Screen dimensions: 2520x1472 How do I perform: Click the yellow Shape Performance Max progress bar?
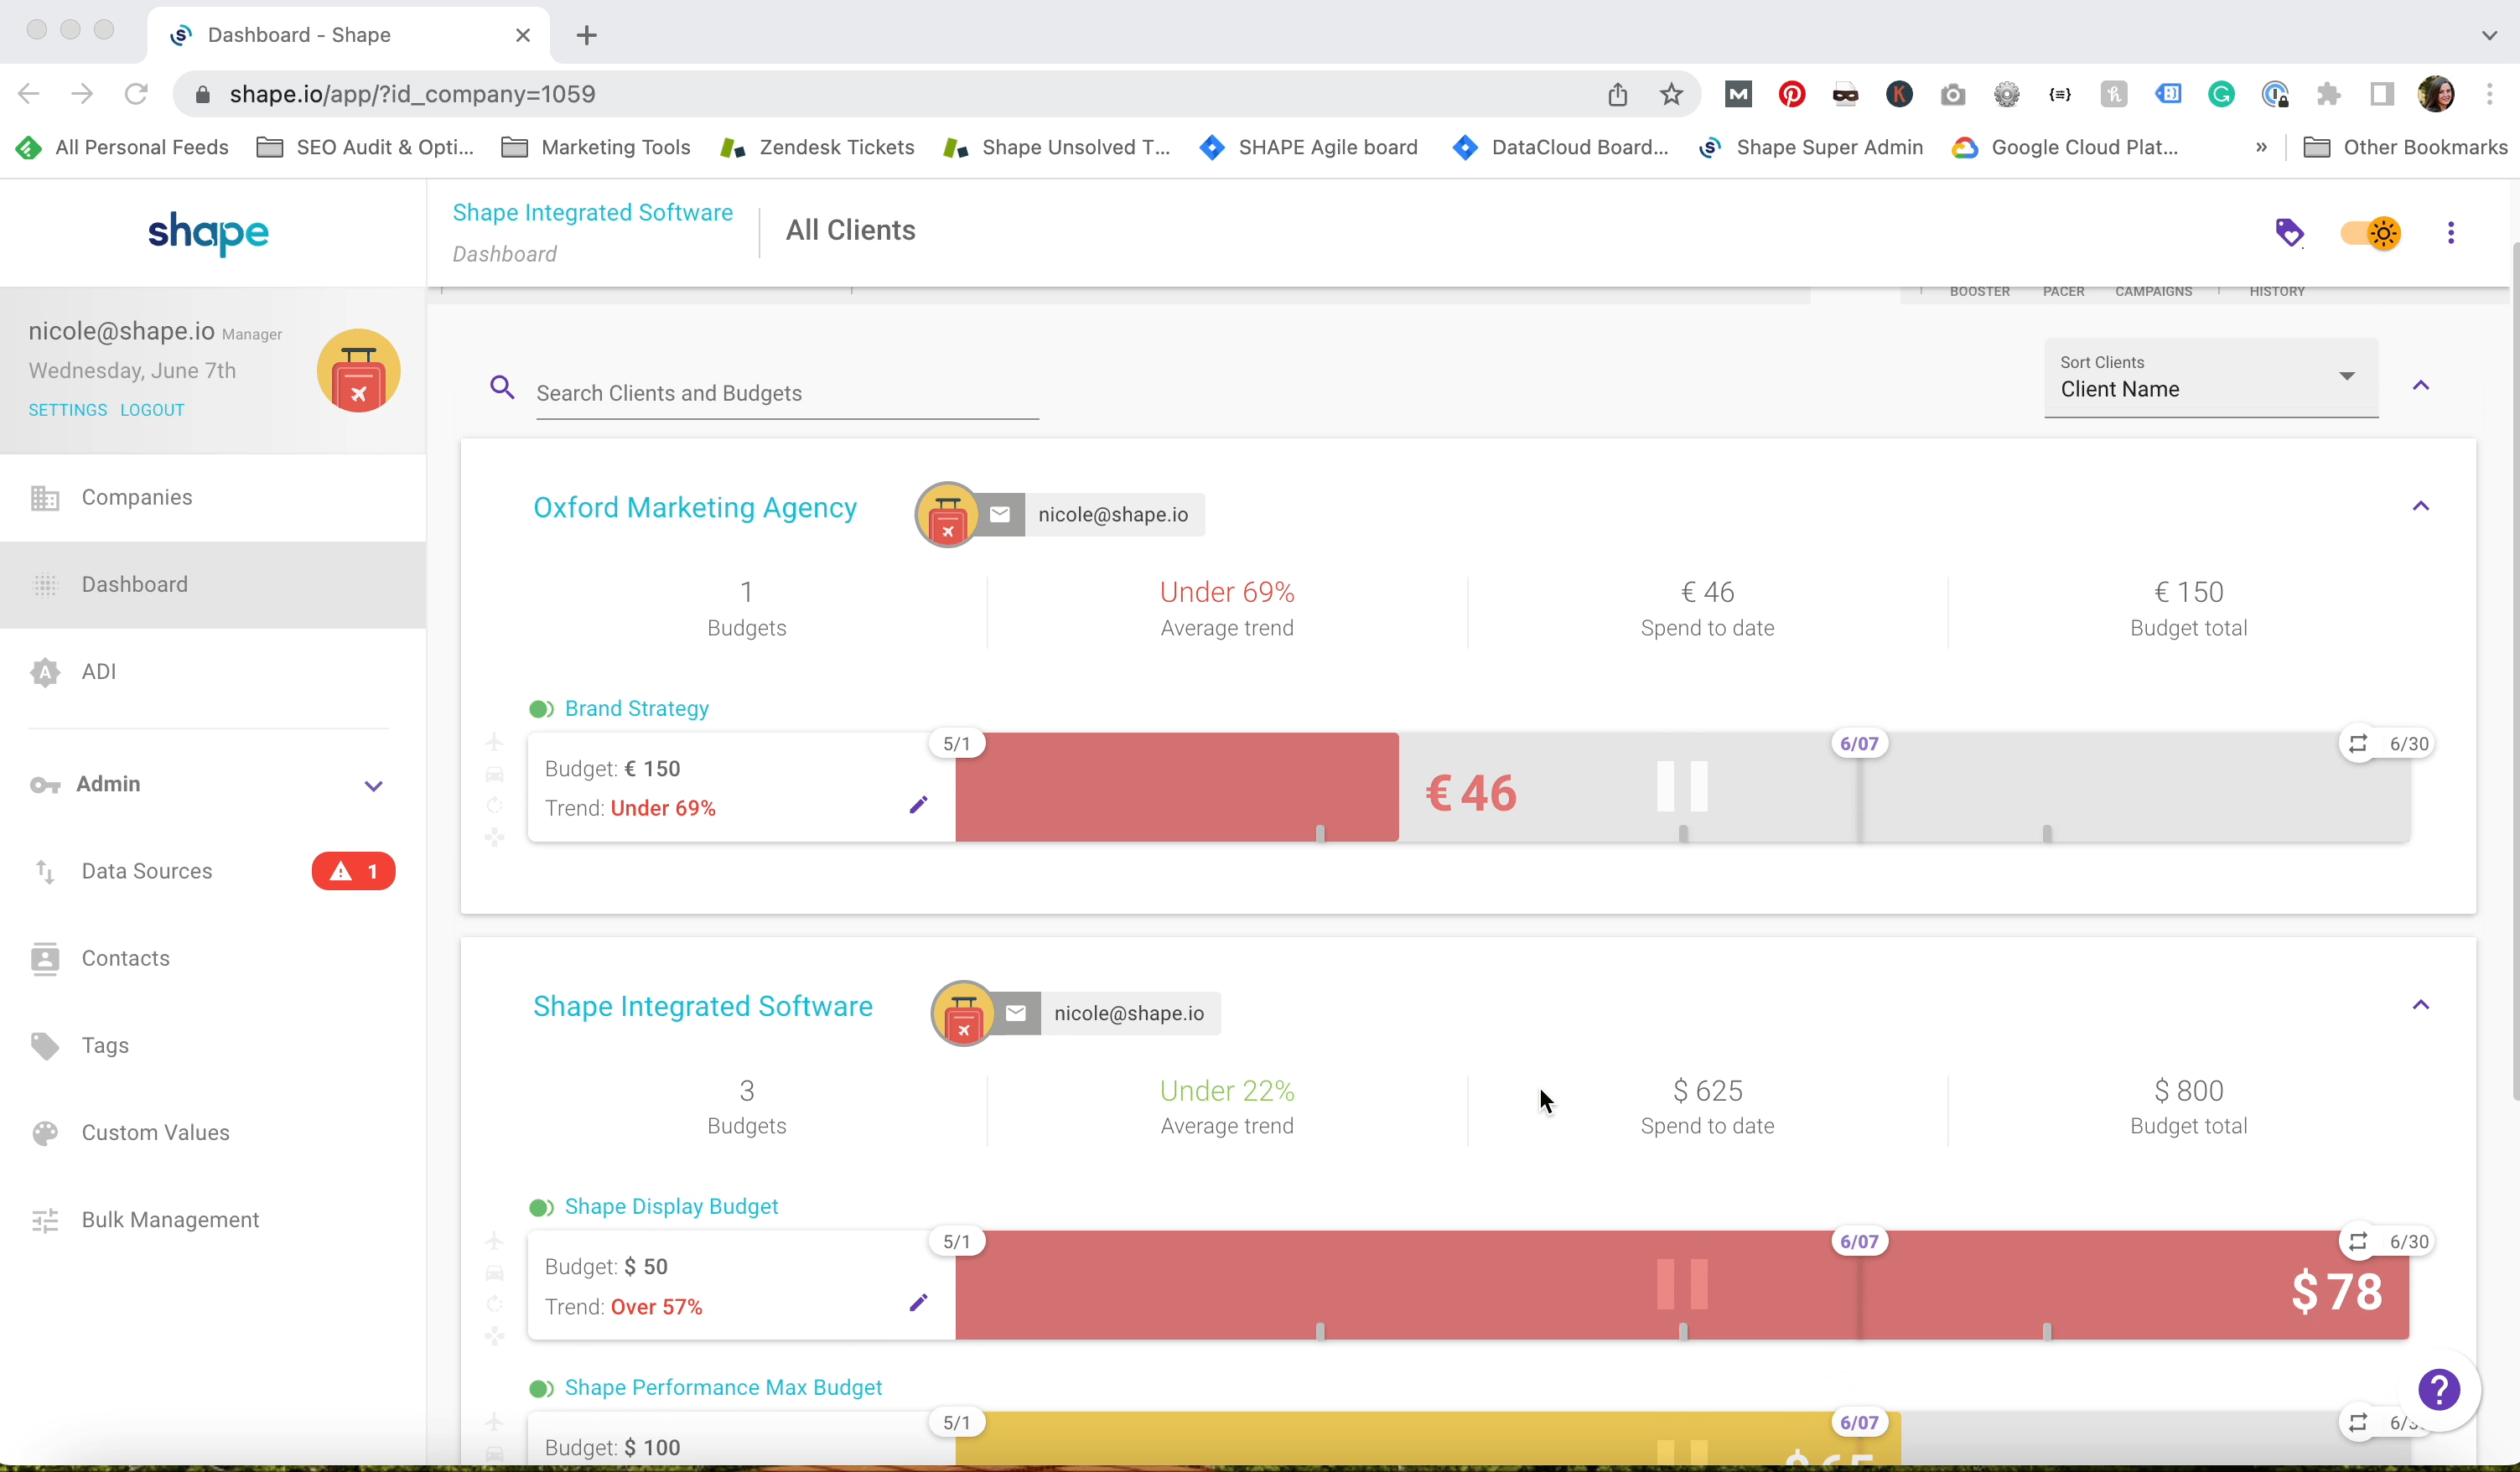coord(1428,1438)
